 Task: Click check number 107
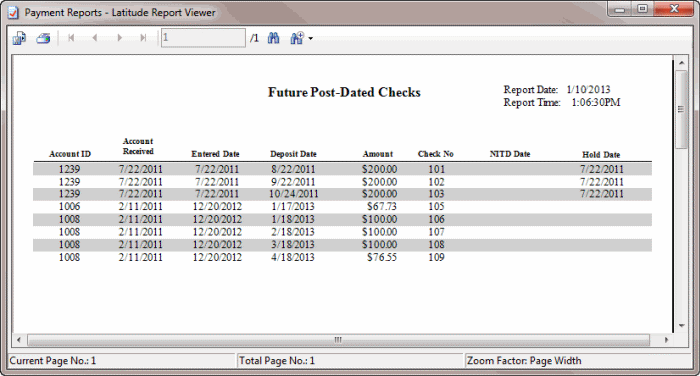click(437, 232)
